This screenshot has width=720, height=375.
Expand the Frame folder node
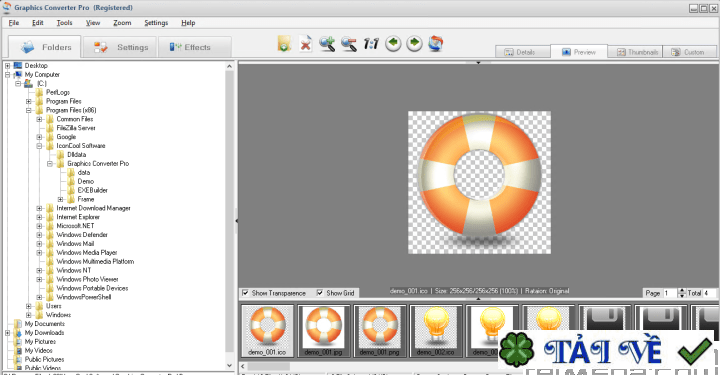pyautogui.click(x=60, y=199)
